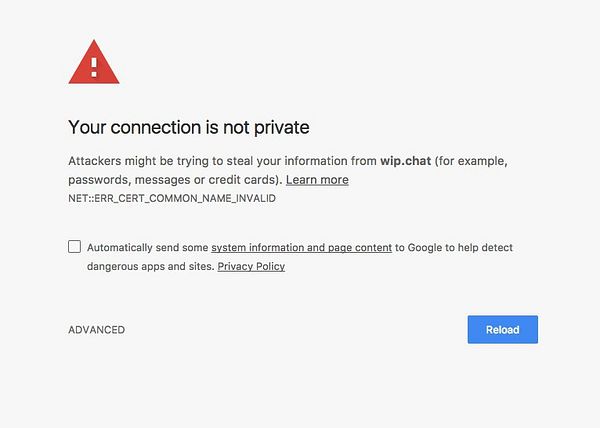Image resolution: width=600 pixels, height=428 pixels.
Task: Open the system information and page content link
Action: (302, 247)
